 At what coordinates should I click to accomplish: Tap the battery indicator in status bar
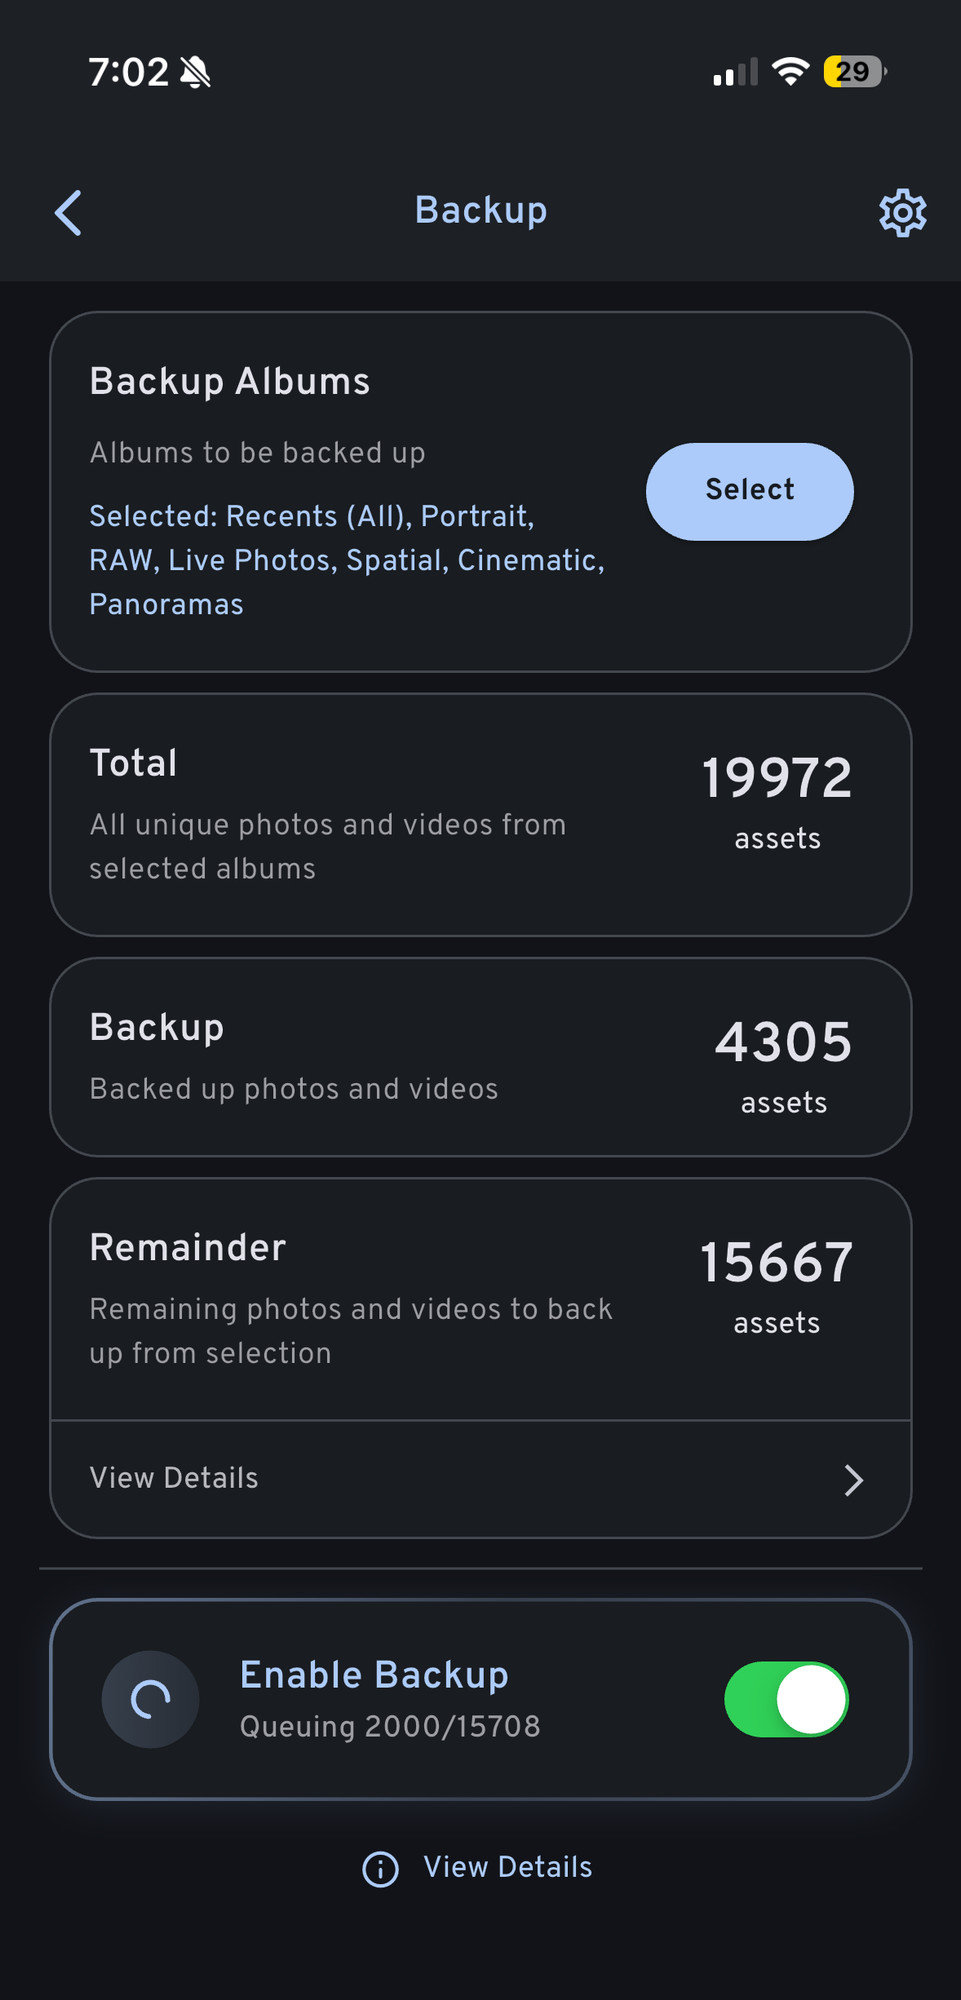[x=853, y=72]
